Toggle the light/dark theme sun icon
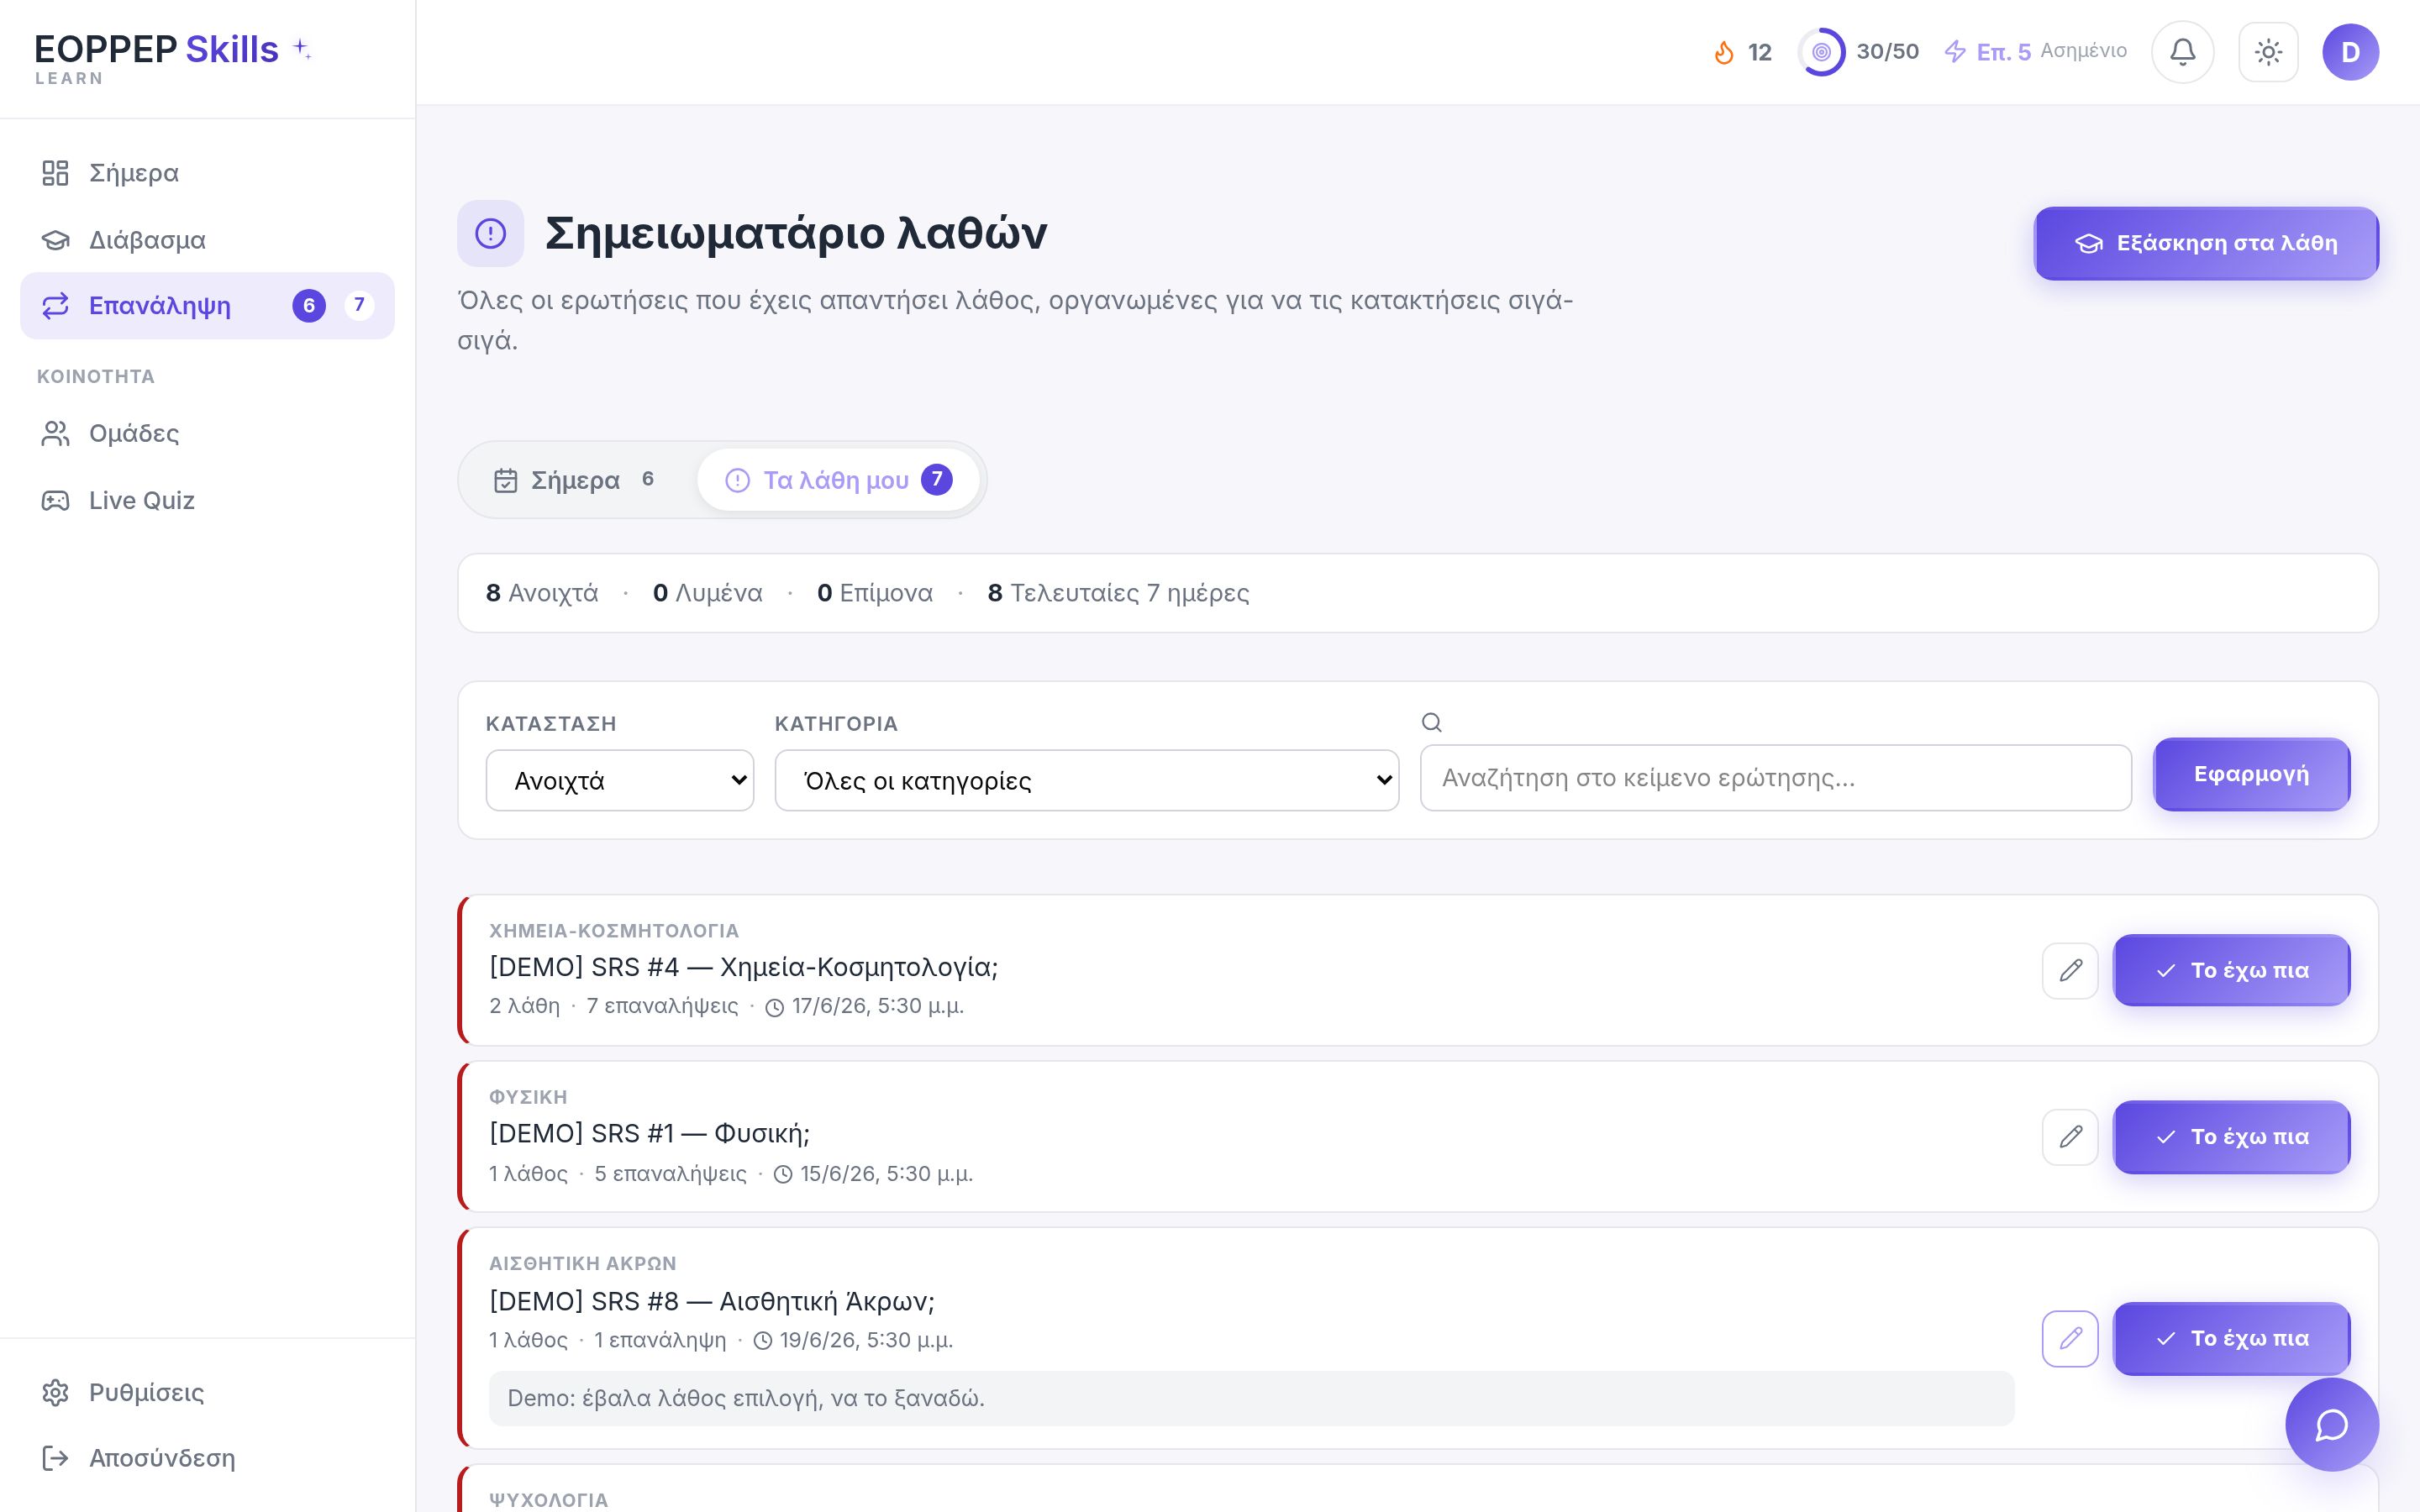The image size is (2420, 1512). coord(2268,52)
